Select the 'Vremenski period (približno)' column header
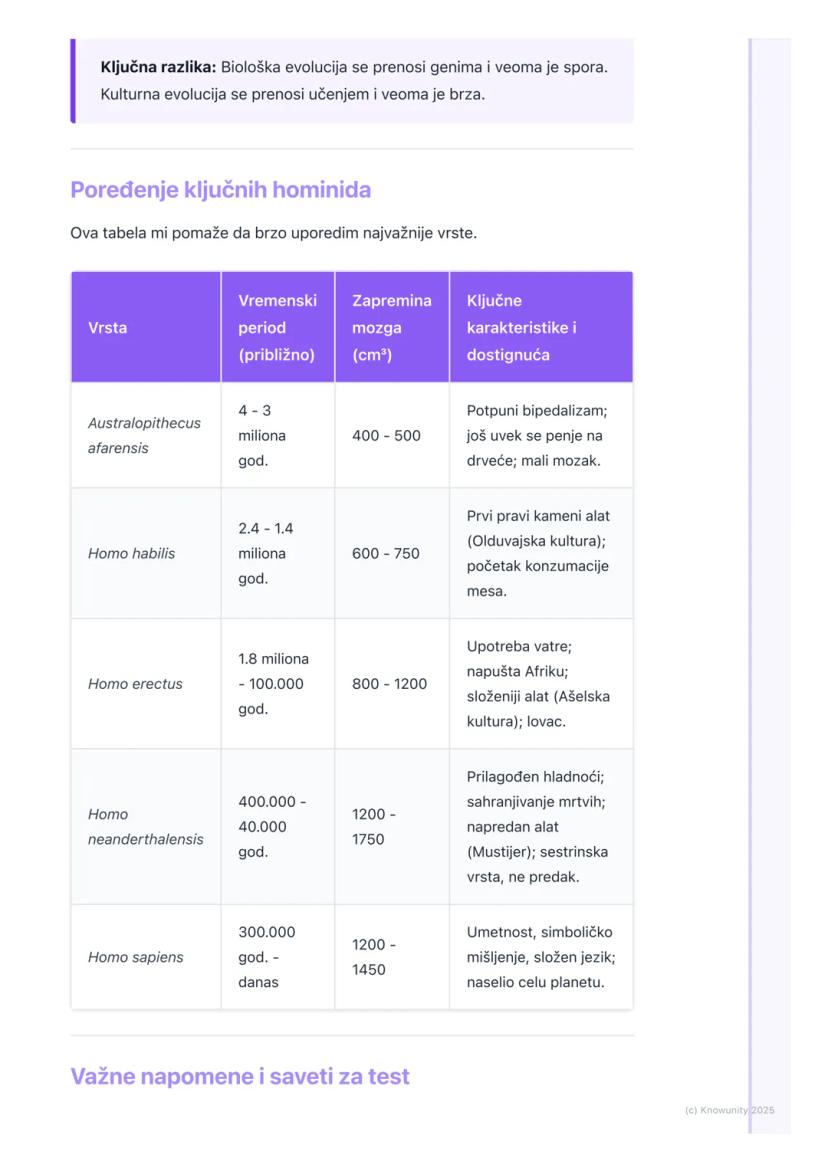828x1171 pixels. click(277, 328)
